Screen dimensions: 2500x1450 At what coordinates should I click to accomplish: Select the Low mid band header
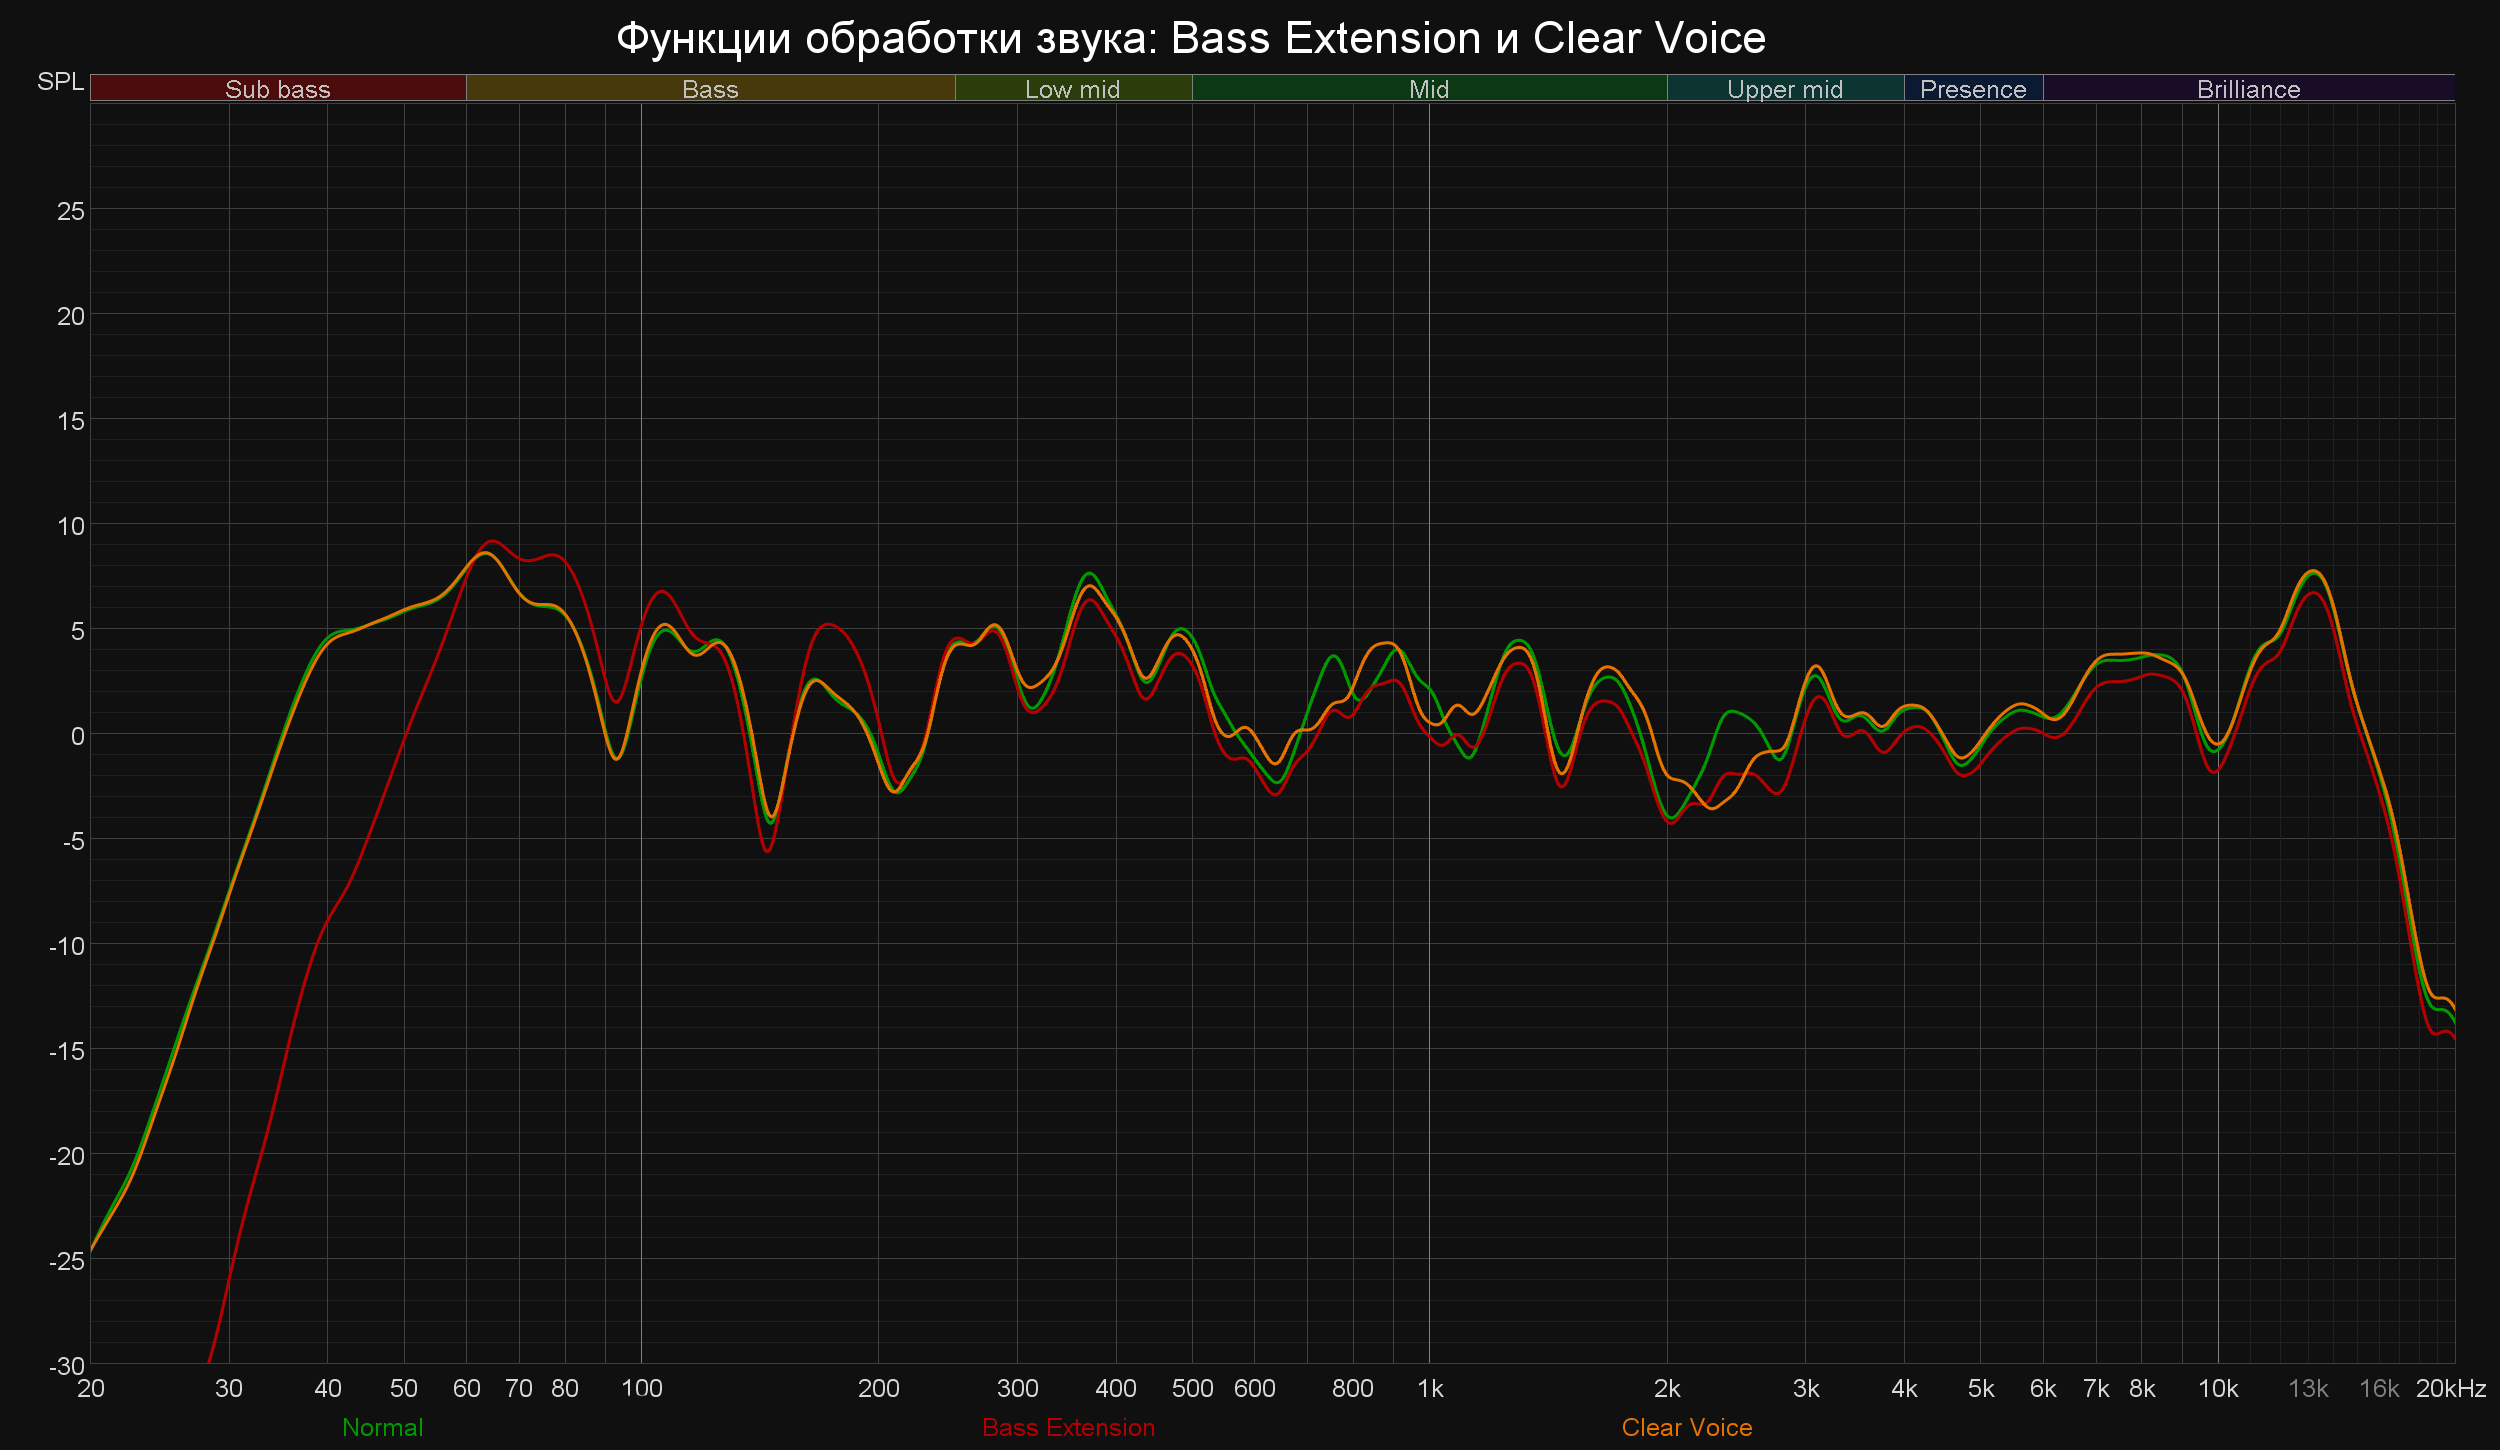click(1072, 89)
